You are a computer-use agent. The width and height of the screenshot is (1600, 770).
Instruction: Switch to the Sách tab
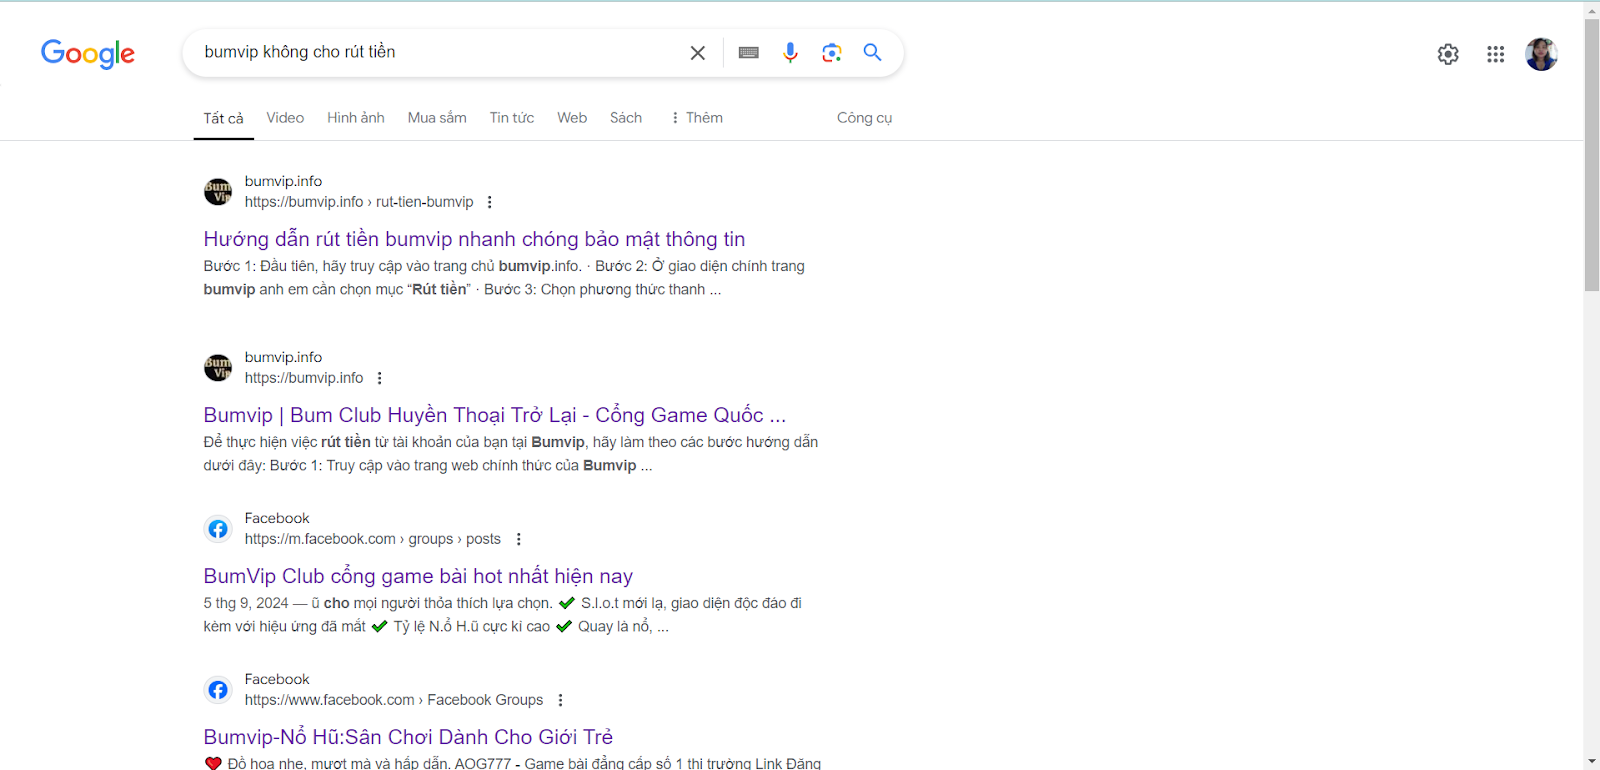[626, 118]
